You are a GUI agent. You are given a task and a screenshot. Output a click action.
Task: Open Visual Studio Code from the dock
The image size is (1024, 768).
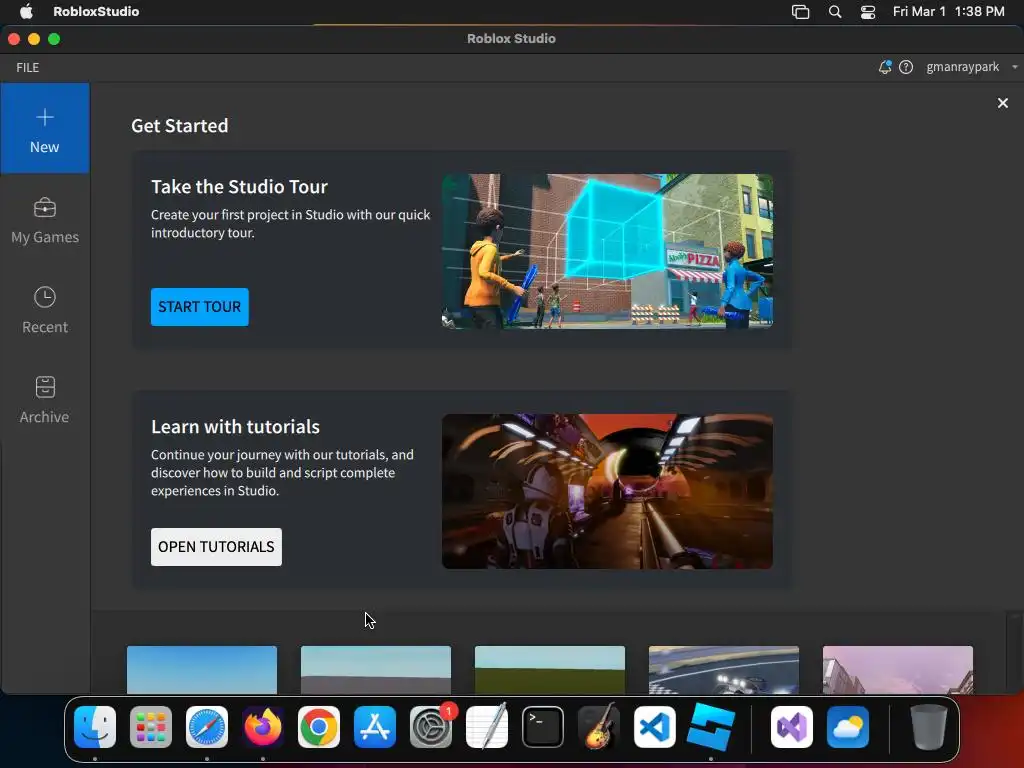(655, 727)
